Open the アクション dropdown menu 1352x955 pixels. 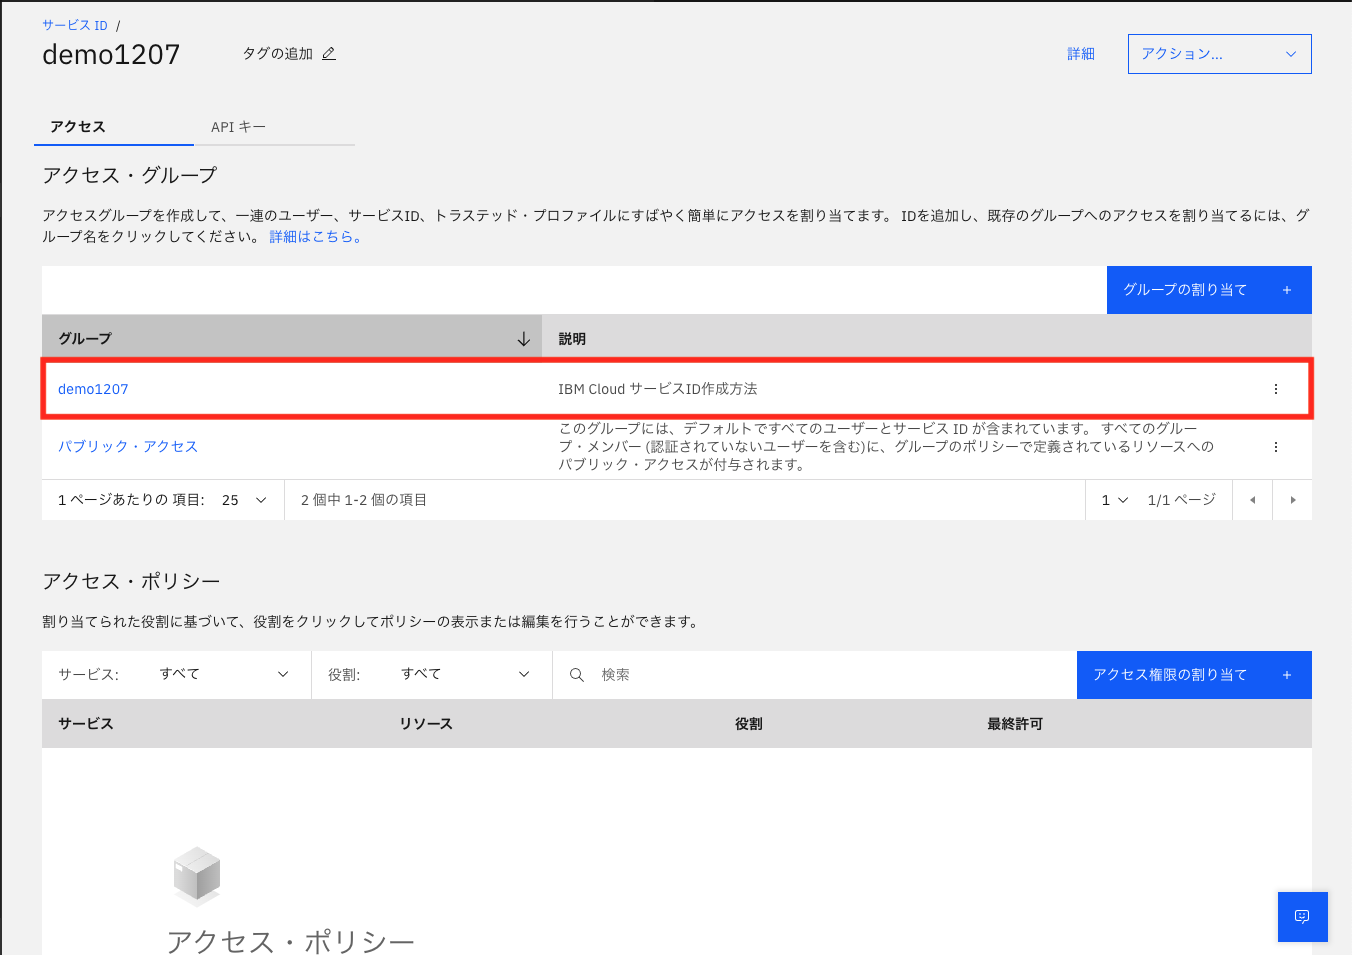click(x=1219, y=53)
